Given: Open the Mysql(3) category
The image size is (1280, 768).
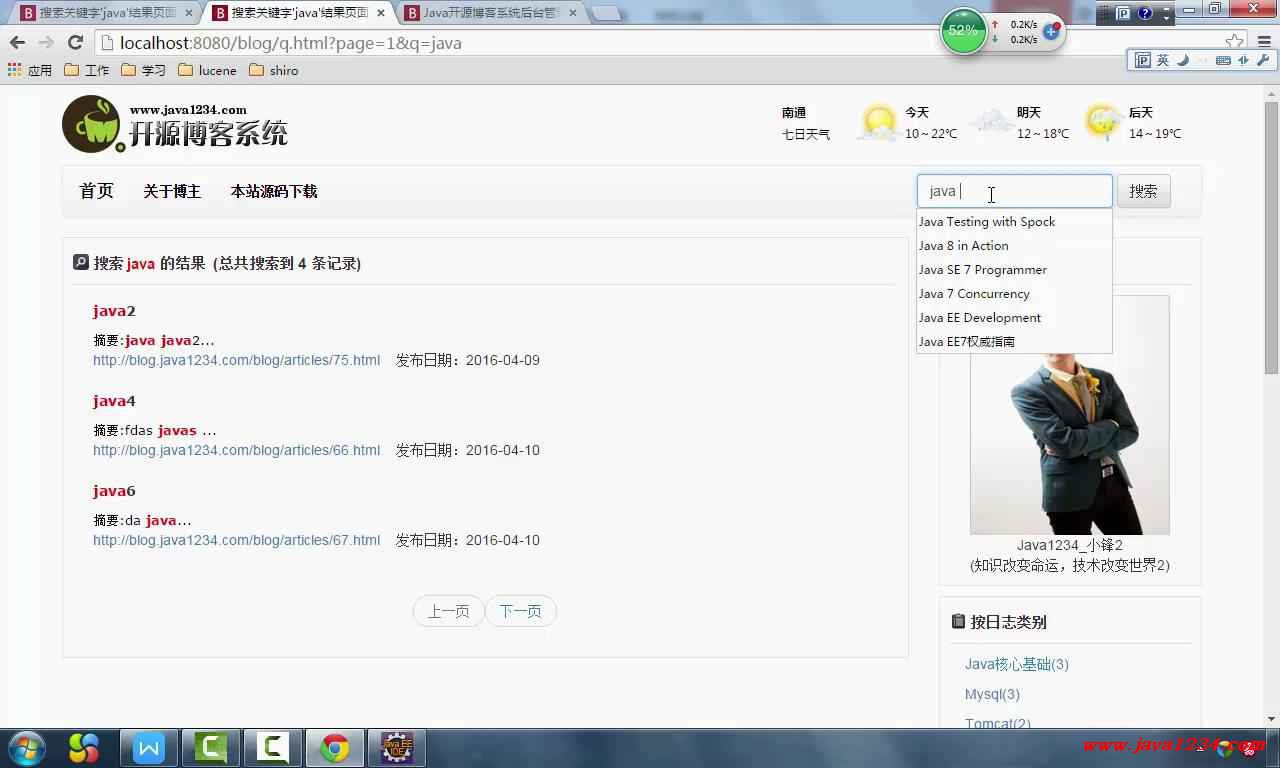Looking at the screenshot, I should [992, 694].
